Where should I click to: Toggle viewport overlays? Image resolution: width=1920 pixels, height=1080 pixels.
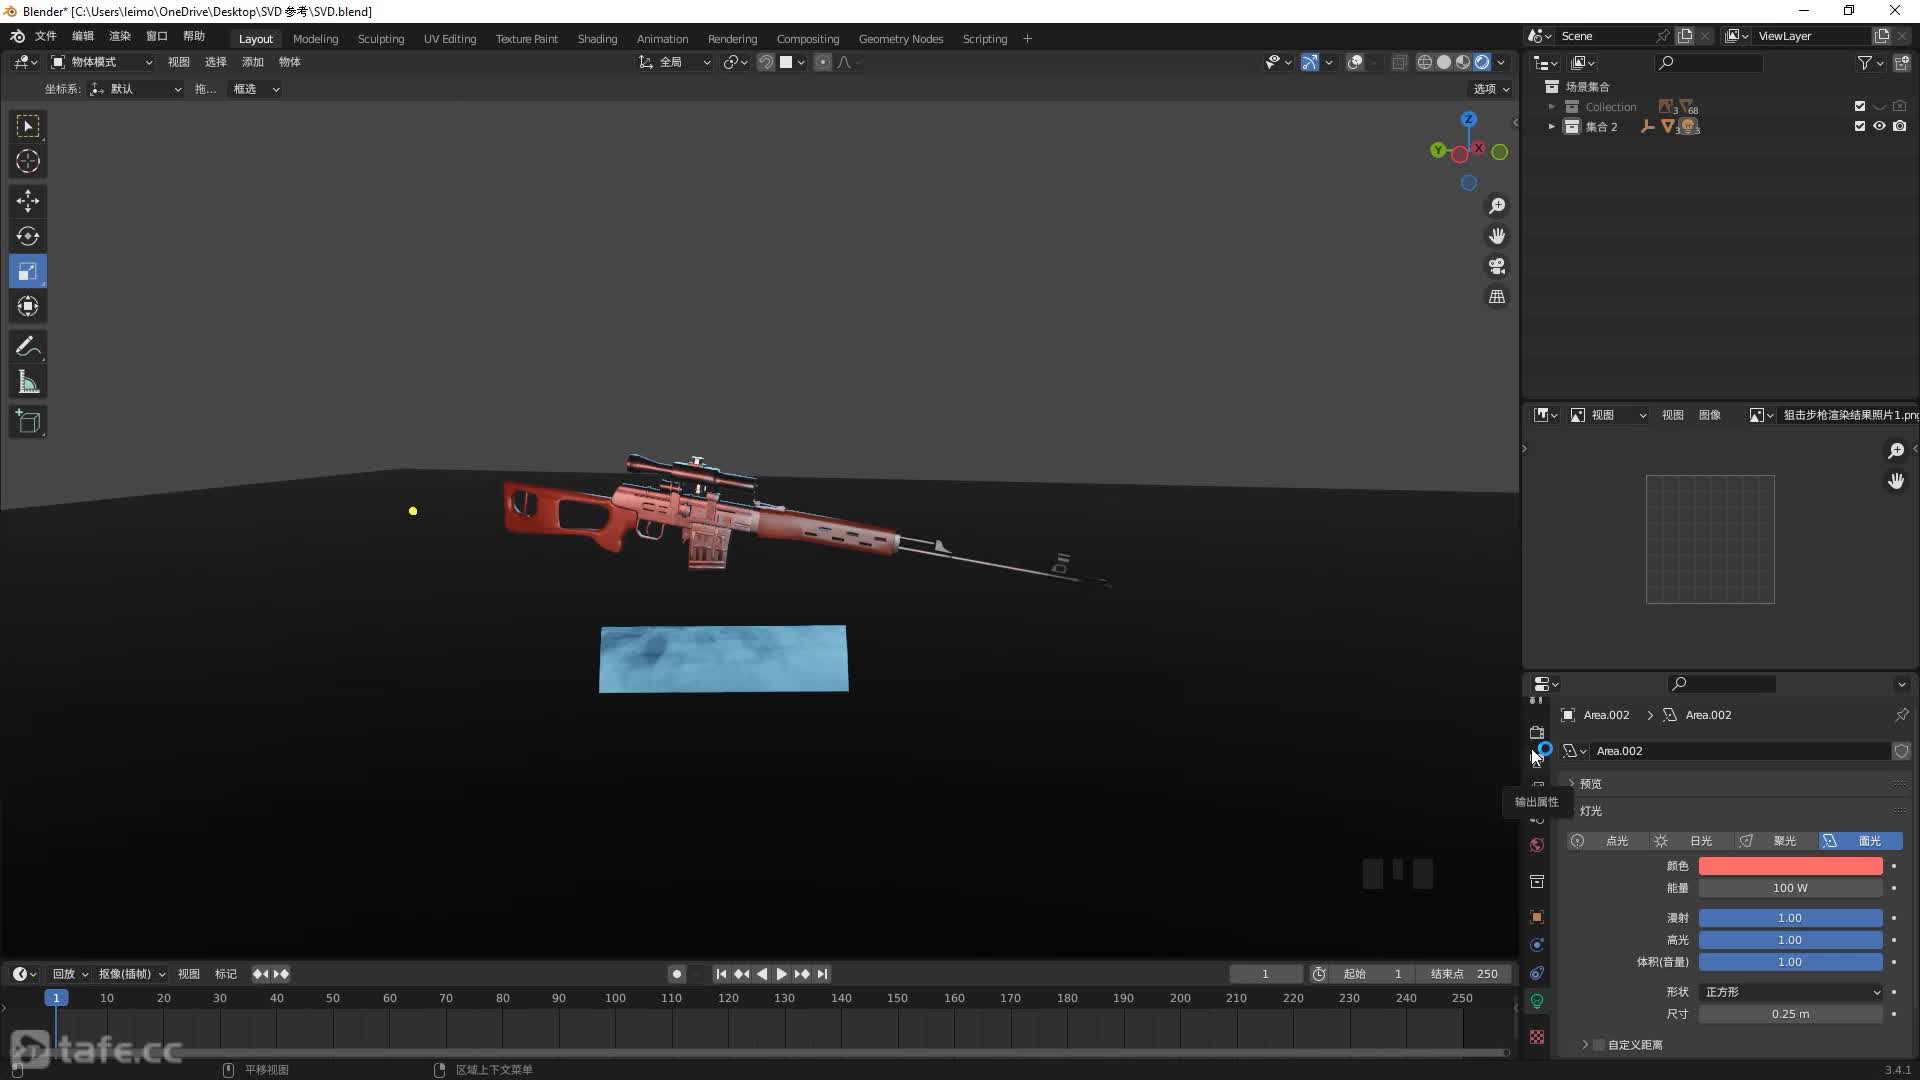tap(1355, 62)
